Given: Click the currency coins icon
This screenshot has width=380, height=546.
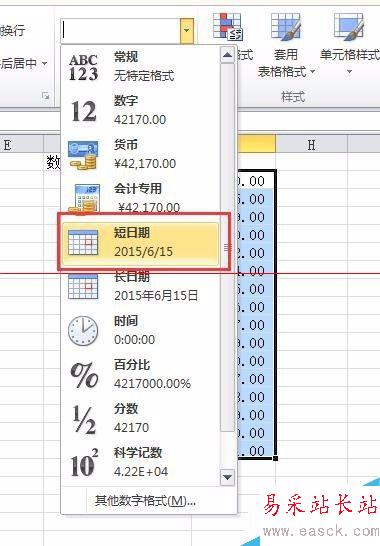Looking at the screenshot, I should pyautogui.click(x=83, y=155).
